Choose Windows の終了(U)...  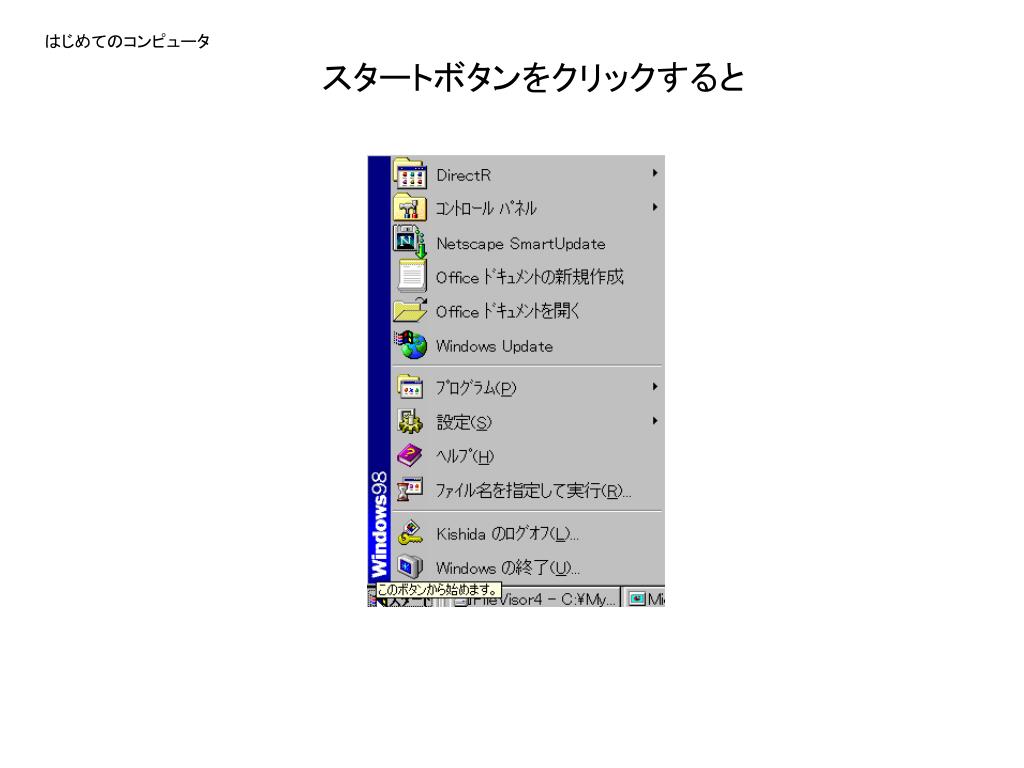pos(528,568)
